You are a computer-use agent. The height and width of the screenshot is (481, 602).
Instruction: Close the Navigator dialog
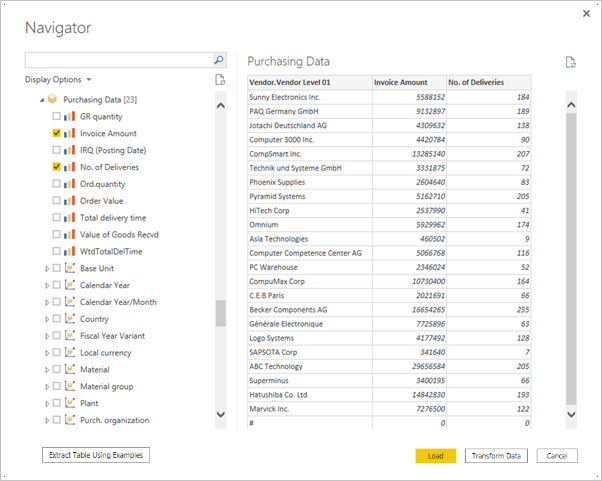coord(586,14)
